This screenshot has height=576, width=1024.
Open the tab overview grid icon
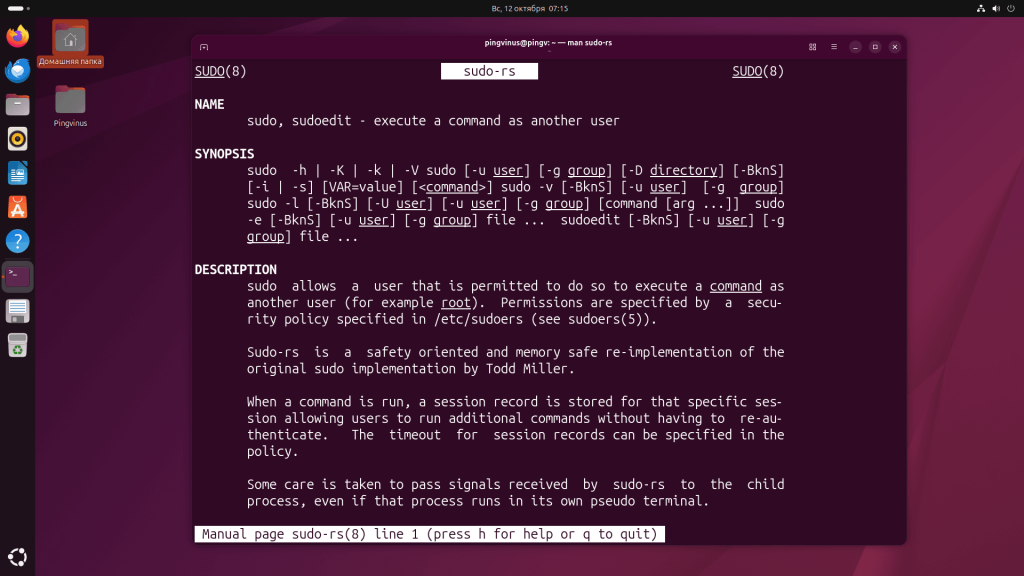(x=811, y=46)
